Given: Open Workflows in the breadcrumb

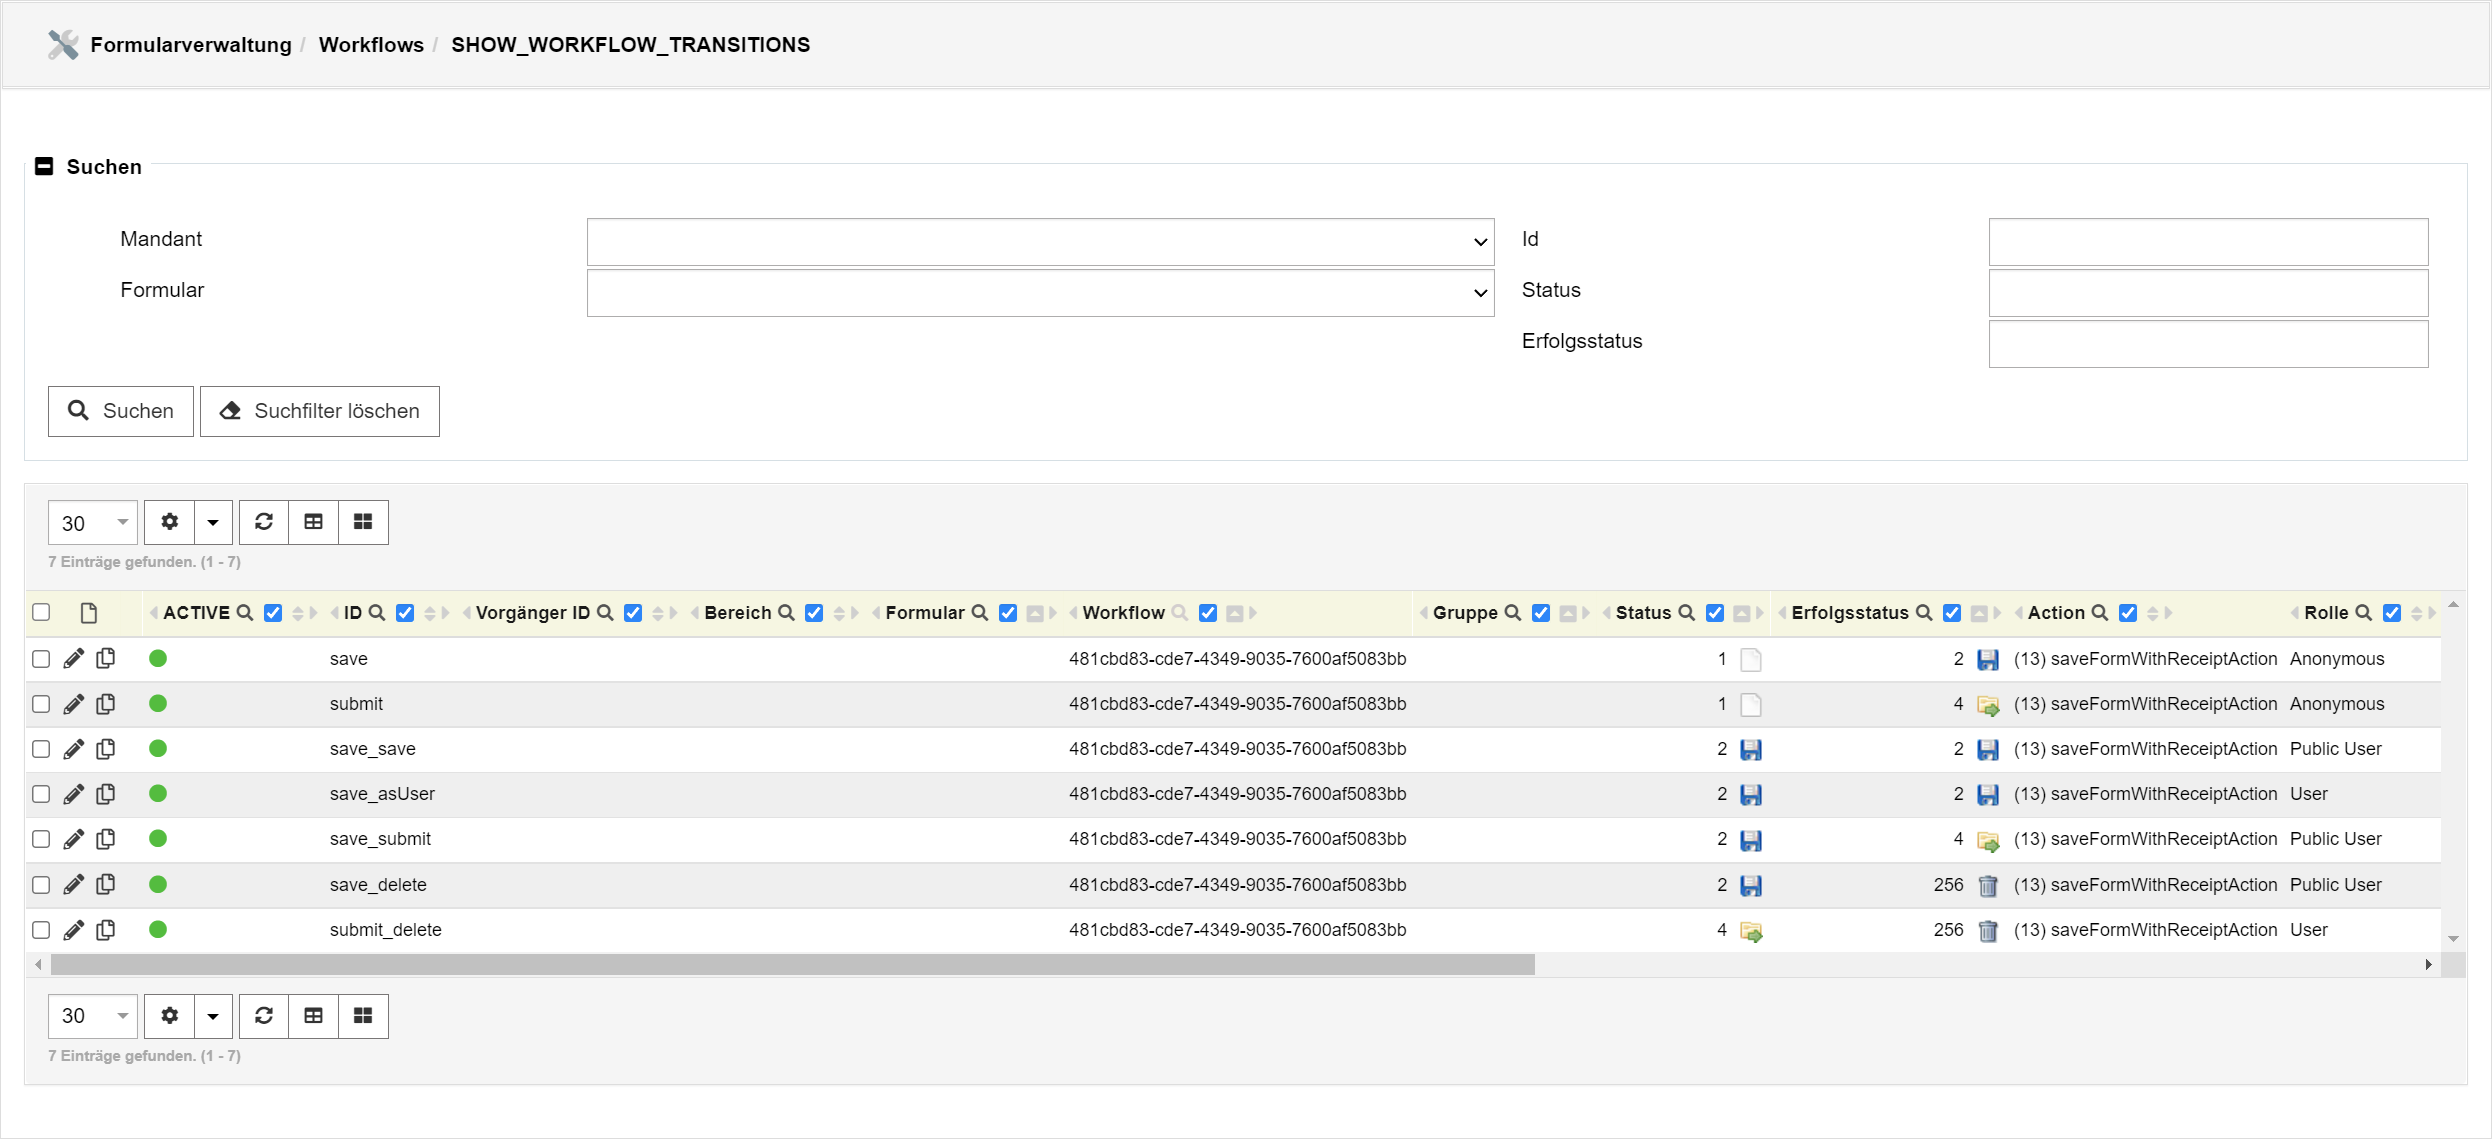Looking at the screenshot, I should (371, 44).
